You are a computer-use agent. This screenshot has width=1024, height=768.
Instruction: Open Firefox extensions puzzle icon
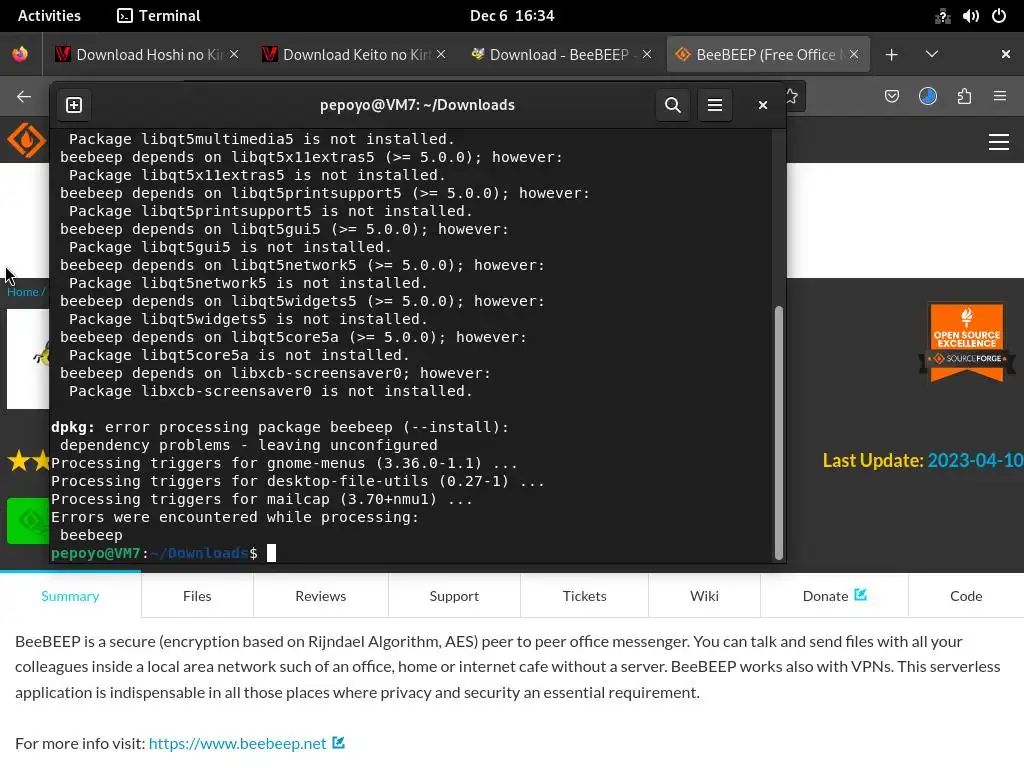[x=964, y=97]
